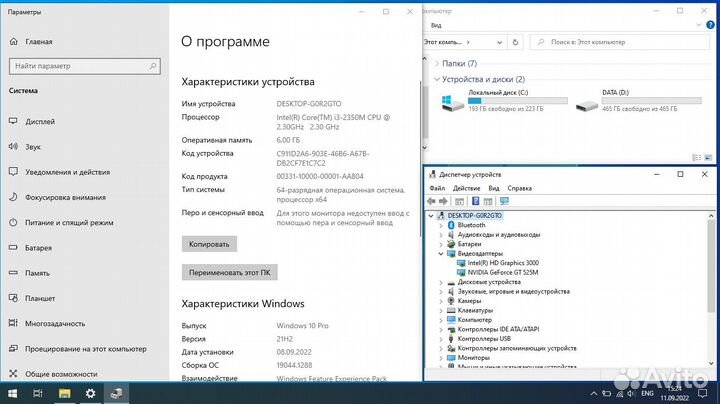The width and height of the screenshot is (720, 404).
Task: Click the Копировать button
Action: [209, 244]
